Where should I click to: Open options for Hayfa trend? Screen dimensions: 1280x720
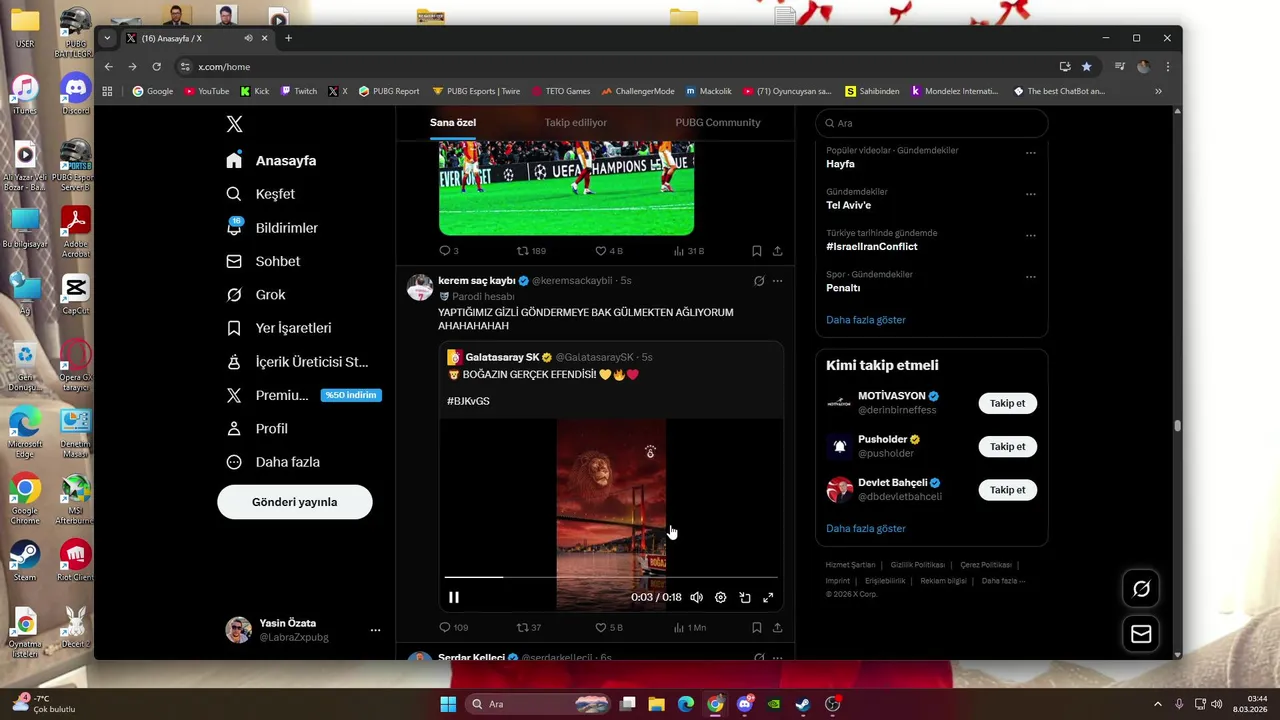click(x=1030, y=153)
